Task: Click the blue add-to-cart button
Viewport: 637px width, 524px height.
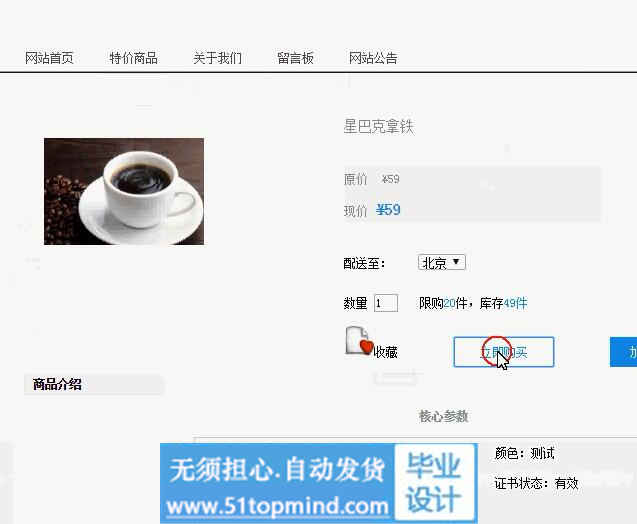Action: [x=624, y=352]
